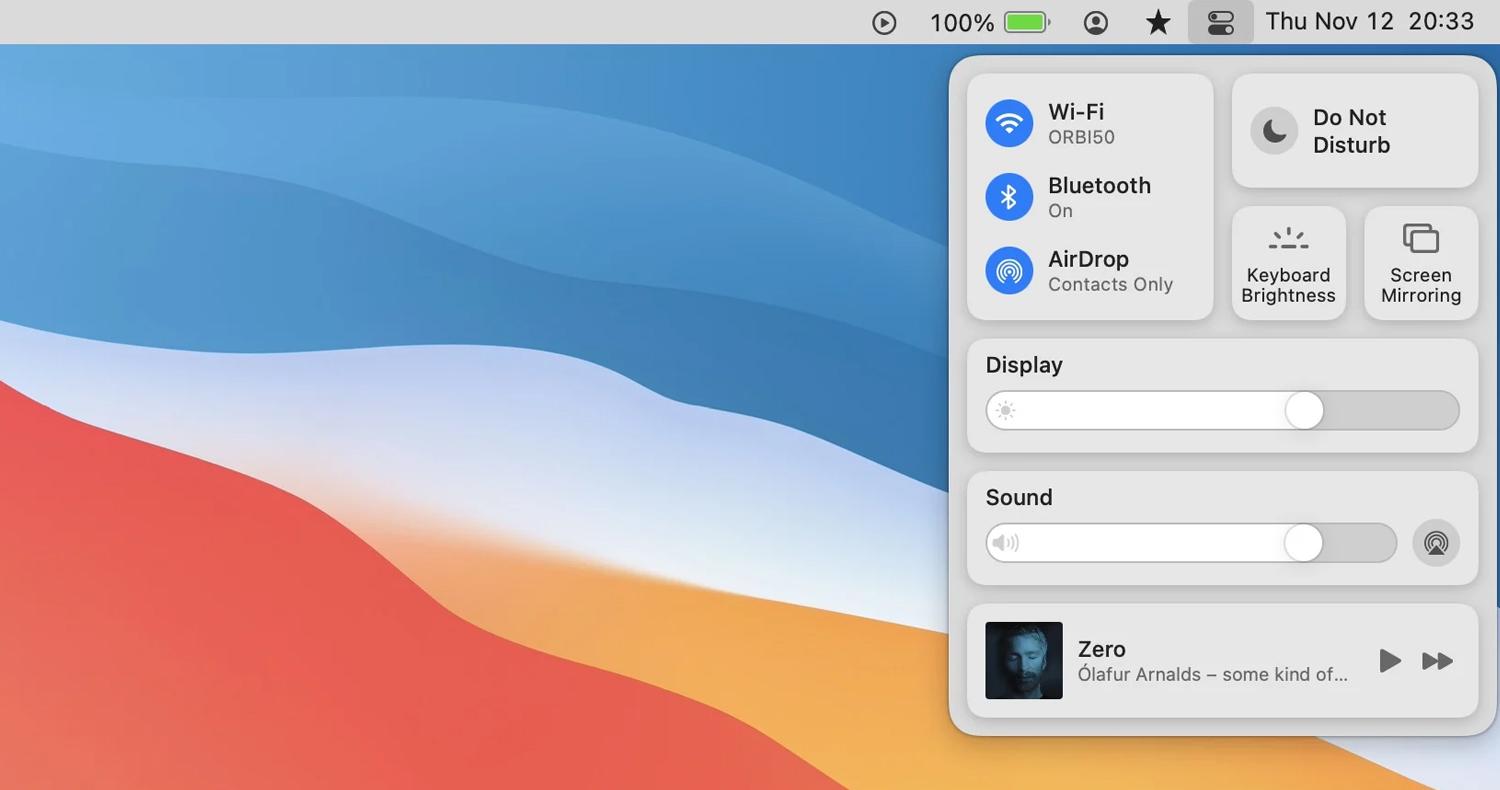Screen dimensions: 1500x790
Task: Open the user account menu bar icon
Action: click(1096, 22)
